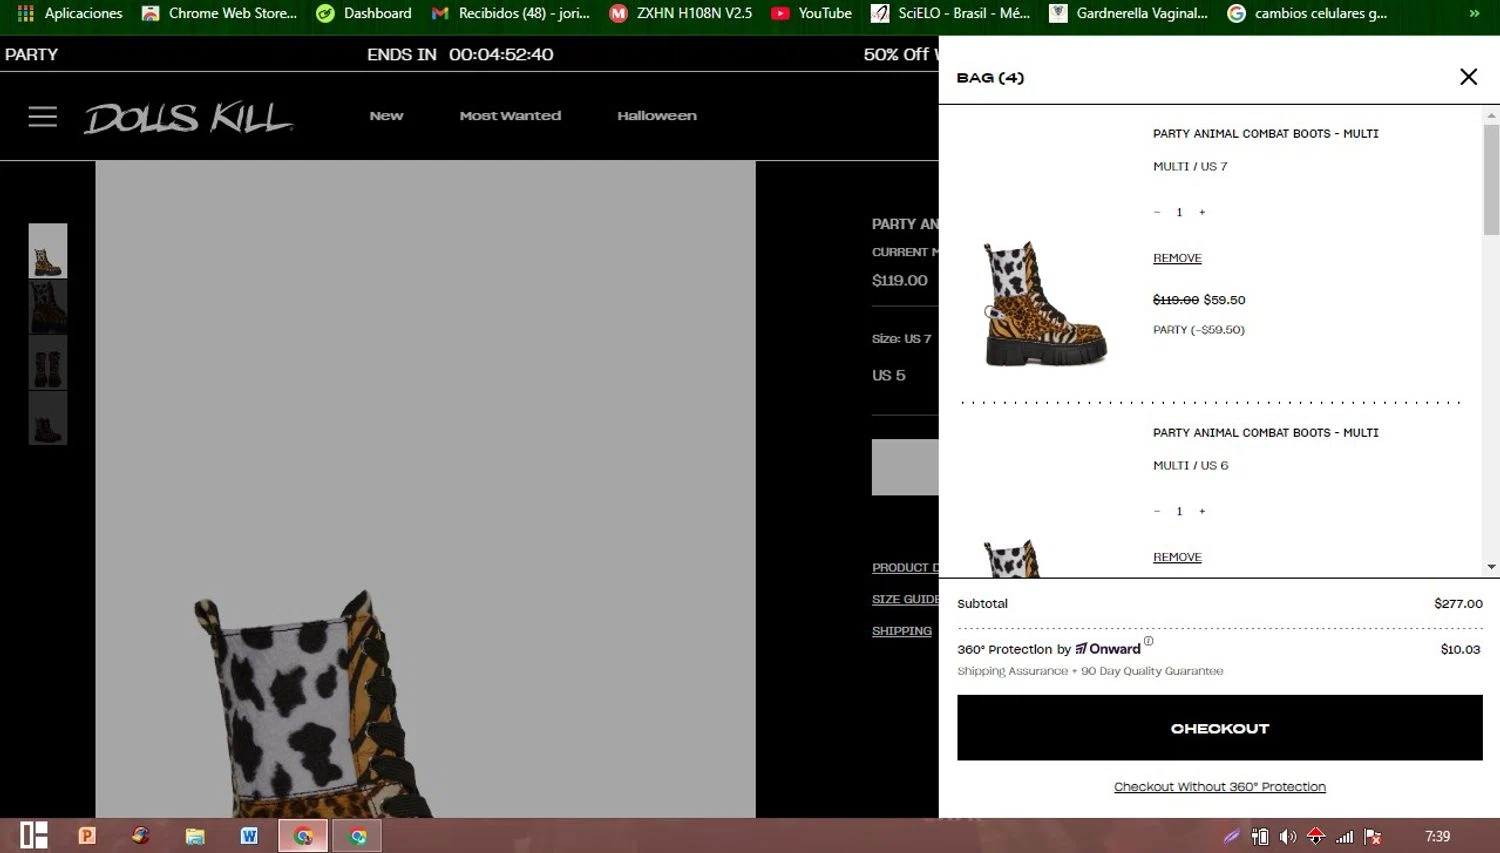Remove the US 7 boots from bag
The width and height of the screenshot is (1500, 853).
click(x=1177, y=258)
